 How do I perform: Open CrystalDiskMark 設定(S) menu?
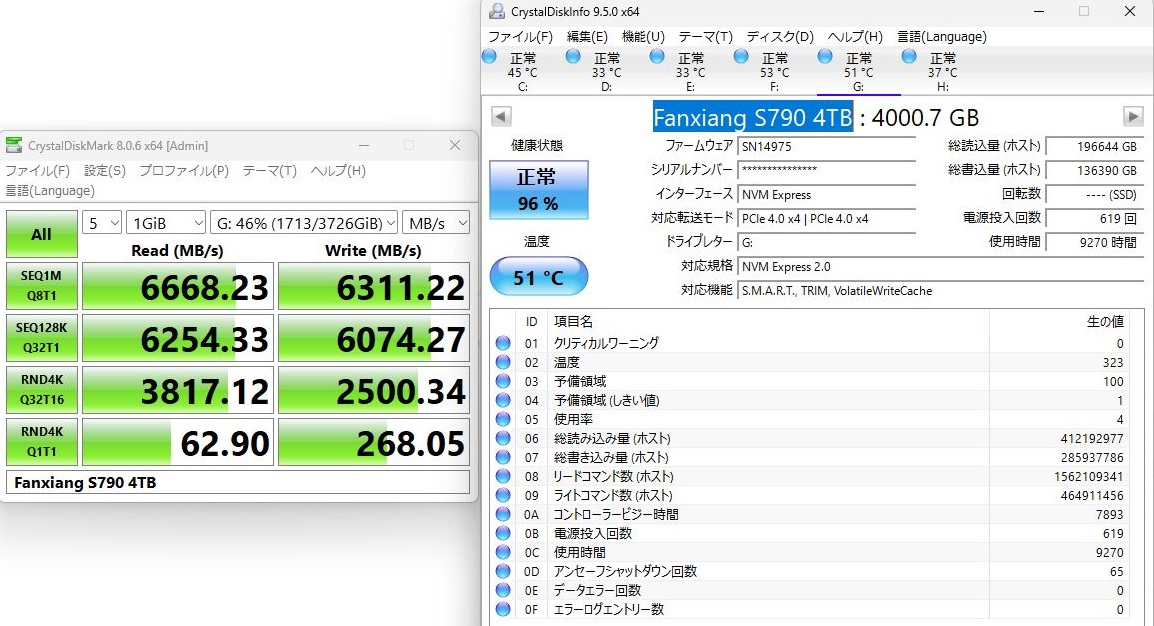click(x=105, y=171)
